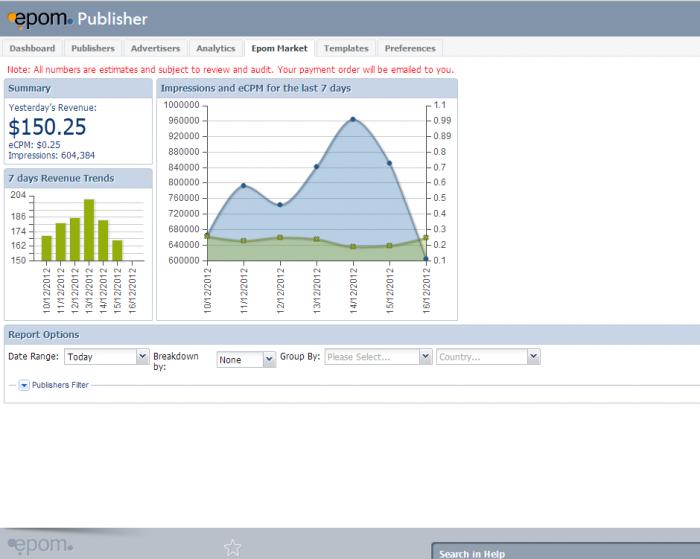Image resolution: width=700 pixels, height=559 pixels.
Task: Open the Preferences tab
Action: tap(410, 48)
